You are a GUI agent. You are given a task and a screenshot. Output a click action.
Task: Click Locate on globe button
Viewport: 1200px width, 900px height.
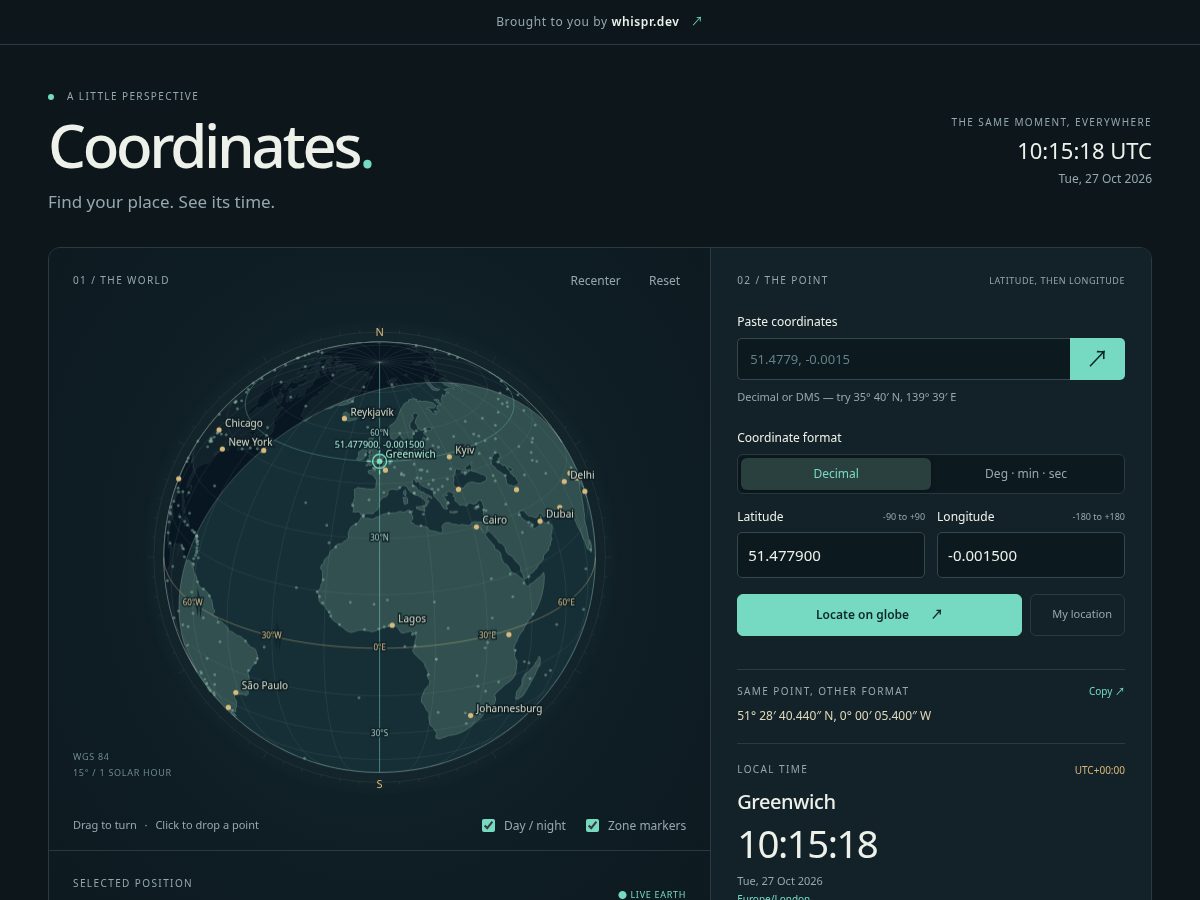(x=879, y=615)
